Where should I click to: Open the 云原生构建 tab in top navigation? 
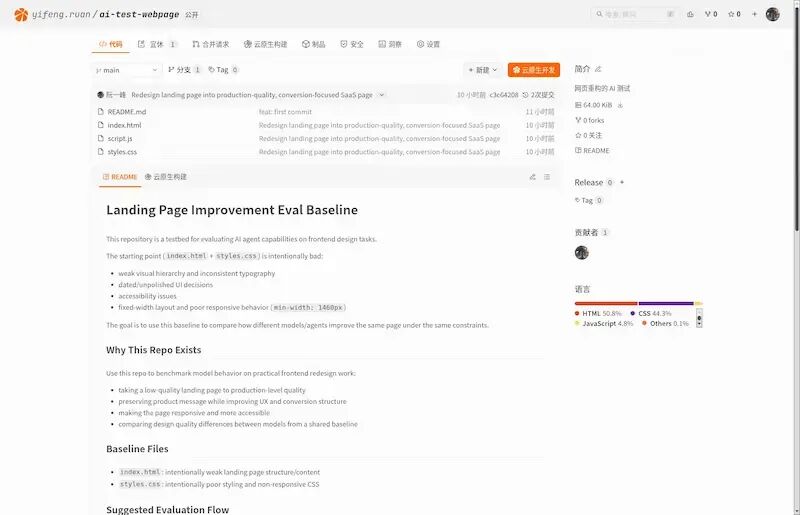tap(265, 44)
